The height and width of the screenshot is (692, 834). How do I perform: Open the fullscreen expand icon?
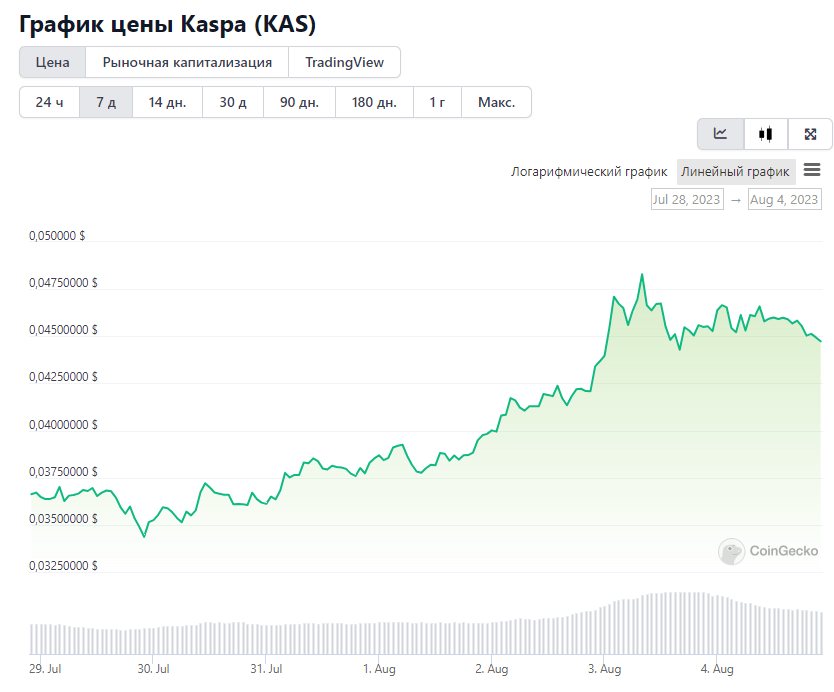pyautogui.click(x=810, y=134)
